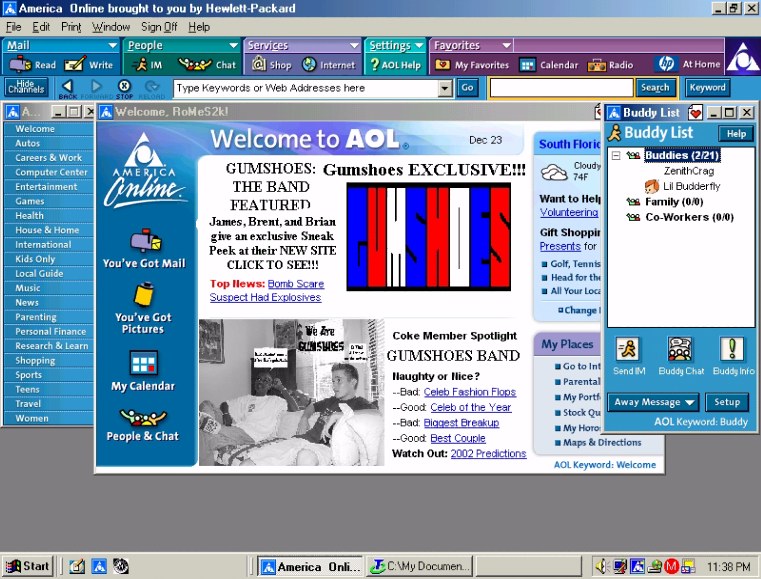
Task: Click the volume speaker tray icon
Action: tap(602, 566)
